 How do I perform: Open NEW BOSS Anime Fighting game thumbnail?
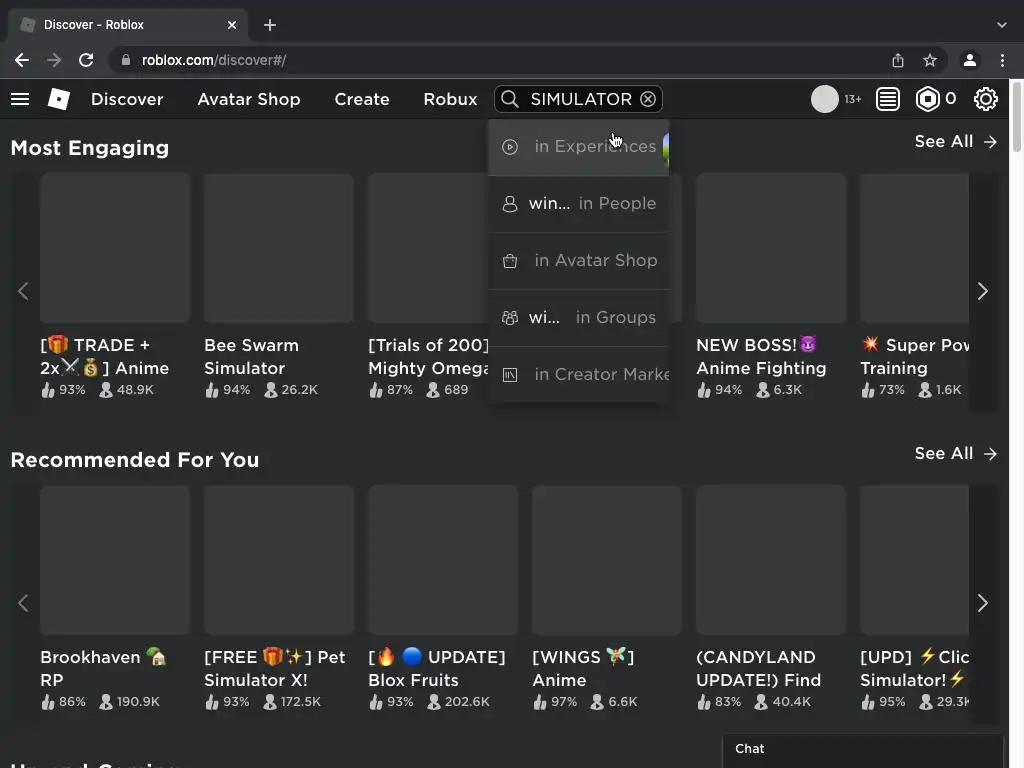[x=771, y=248]
